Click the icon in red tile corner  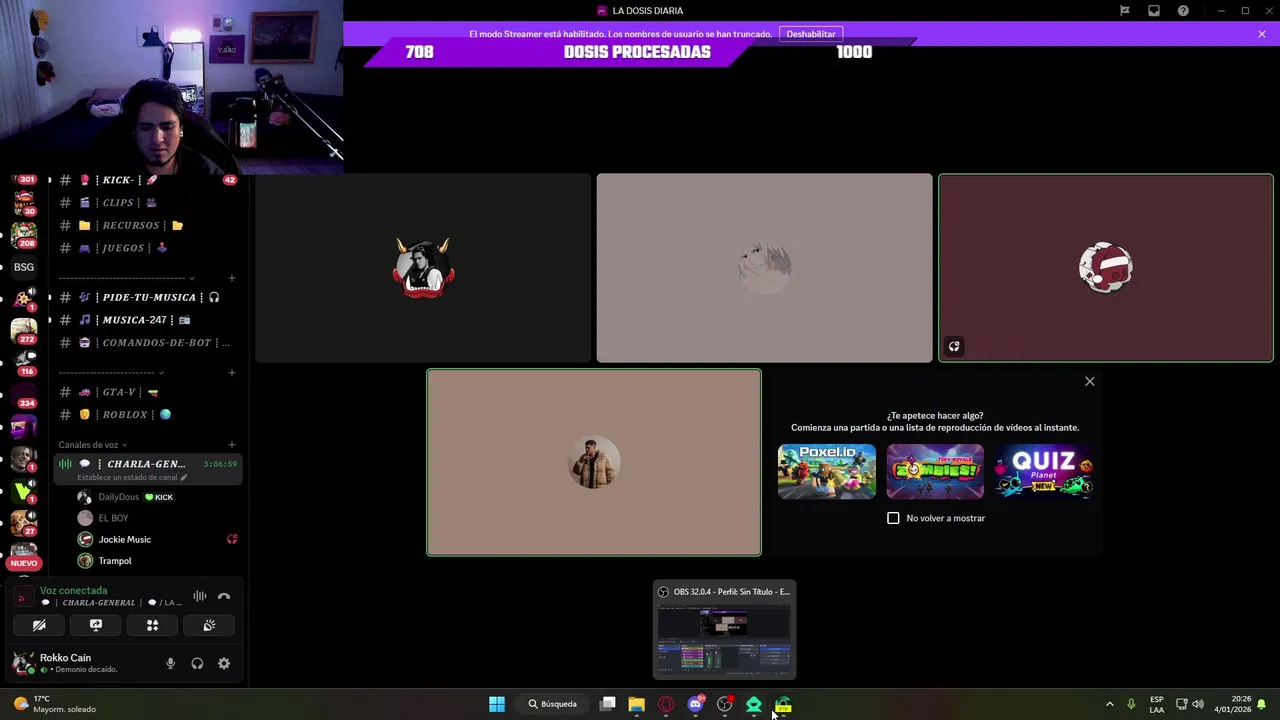(954, 347)
